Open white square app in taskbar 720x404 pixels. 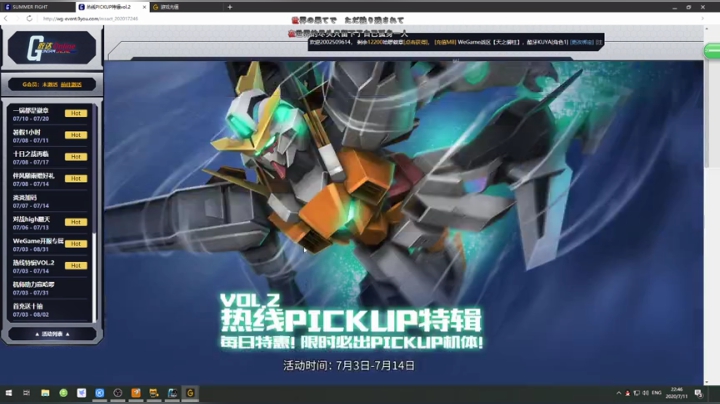81,393
